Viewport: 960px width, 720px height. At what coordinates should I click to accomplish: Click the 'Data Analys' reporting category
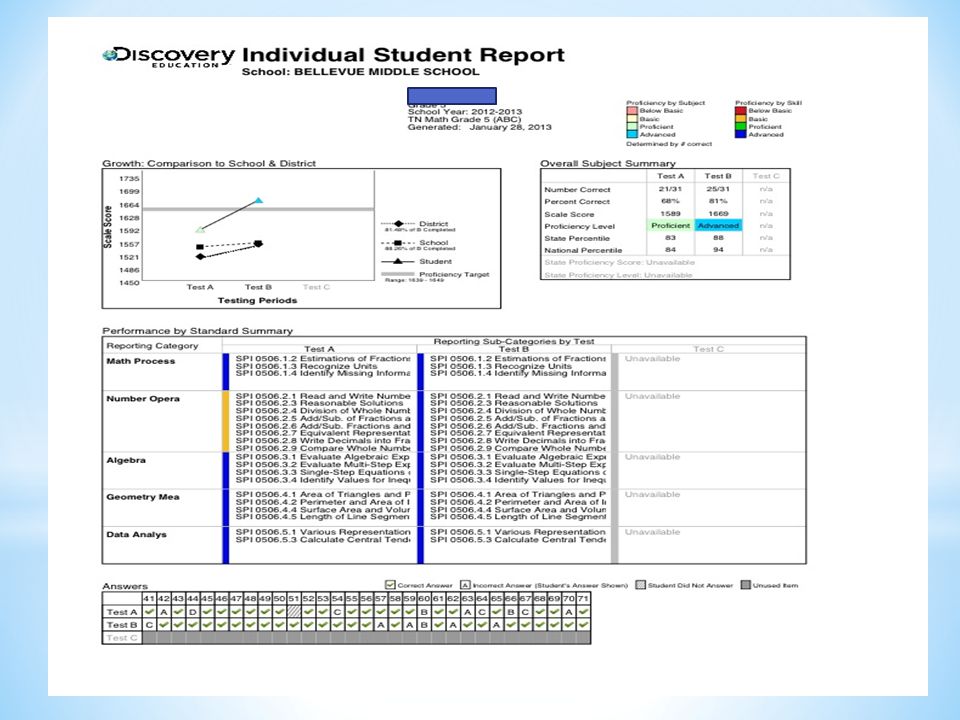pyautogui.click(x=137, y=534)
